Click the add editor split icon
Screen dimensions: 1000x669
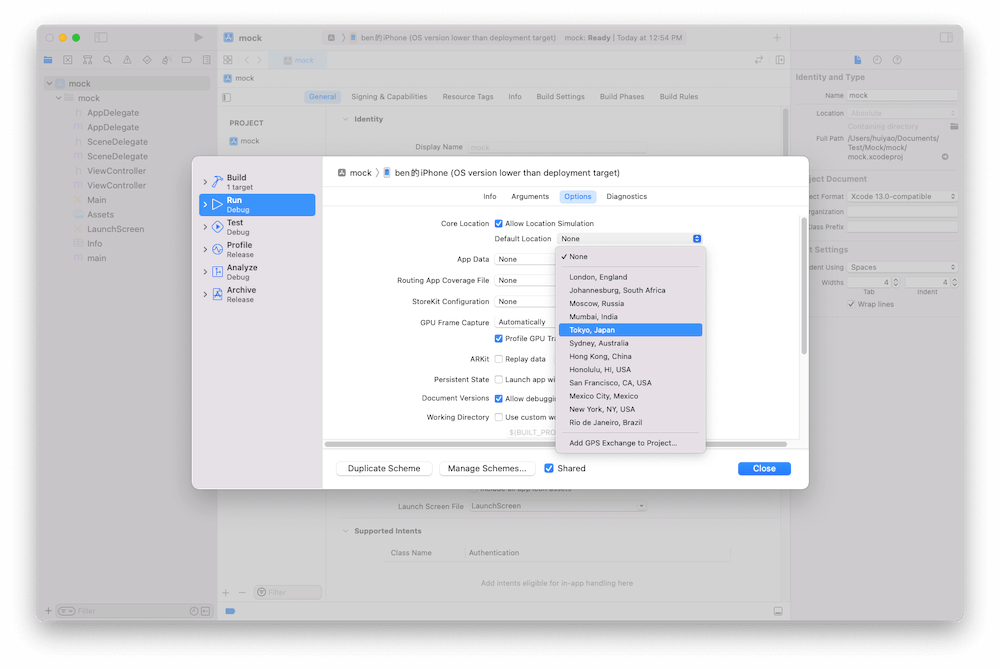780,60
